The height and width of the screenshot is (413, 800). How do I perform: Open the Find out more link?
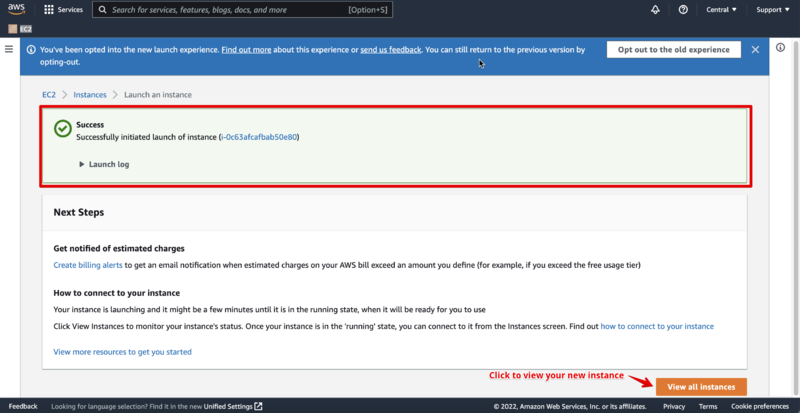point(246,50)
